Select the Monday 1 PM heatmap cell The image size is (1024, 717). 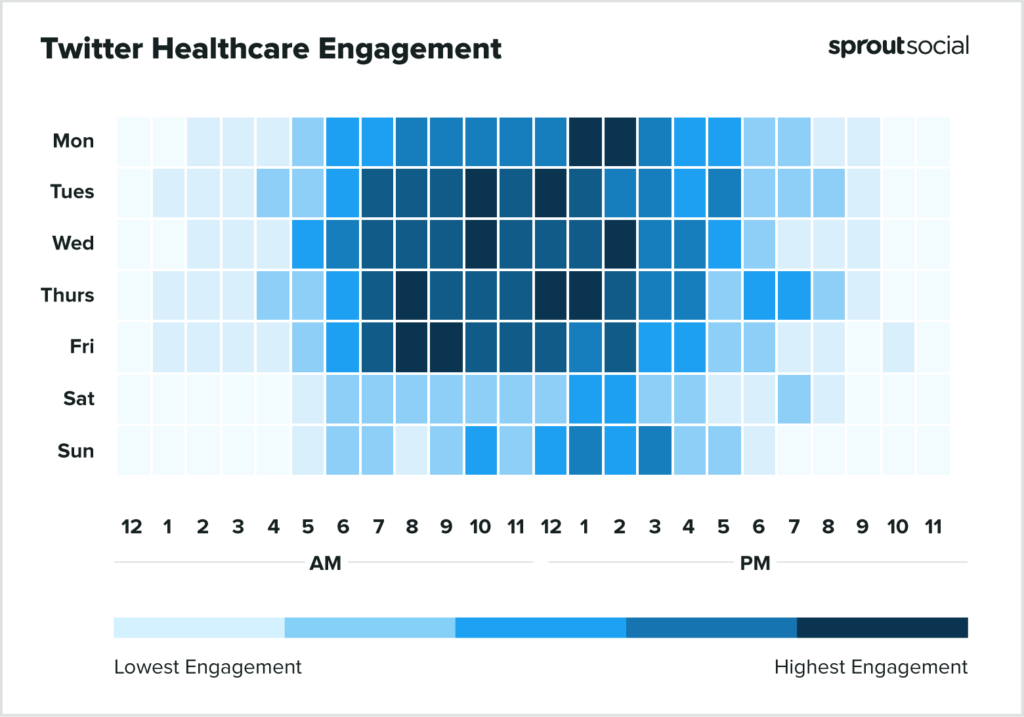(585, 141)
